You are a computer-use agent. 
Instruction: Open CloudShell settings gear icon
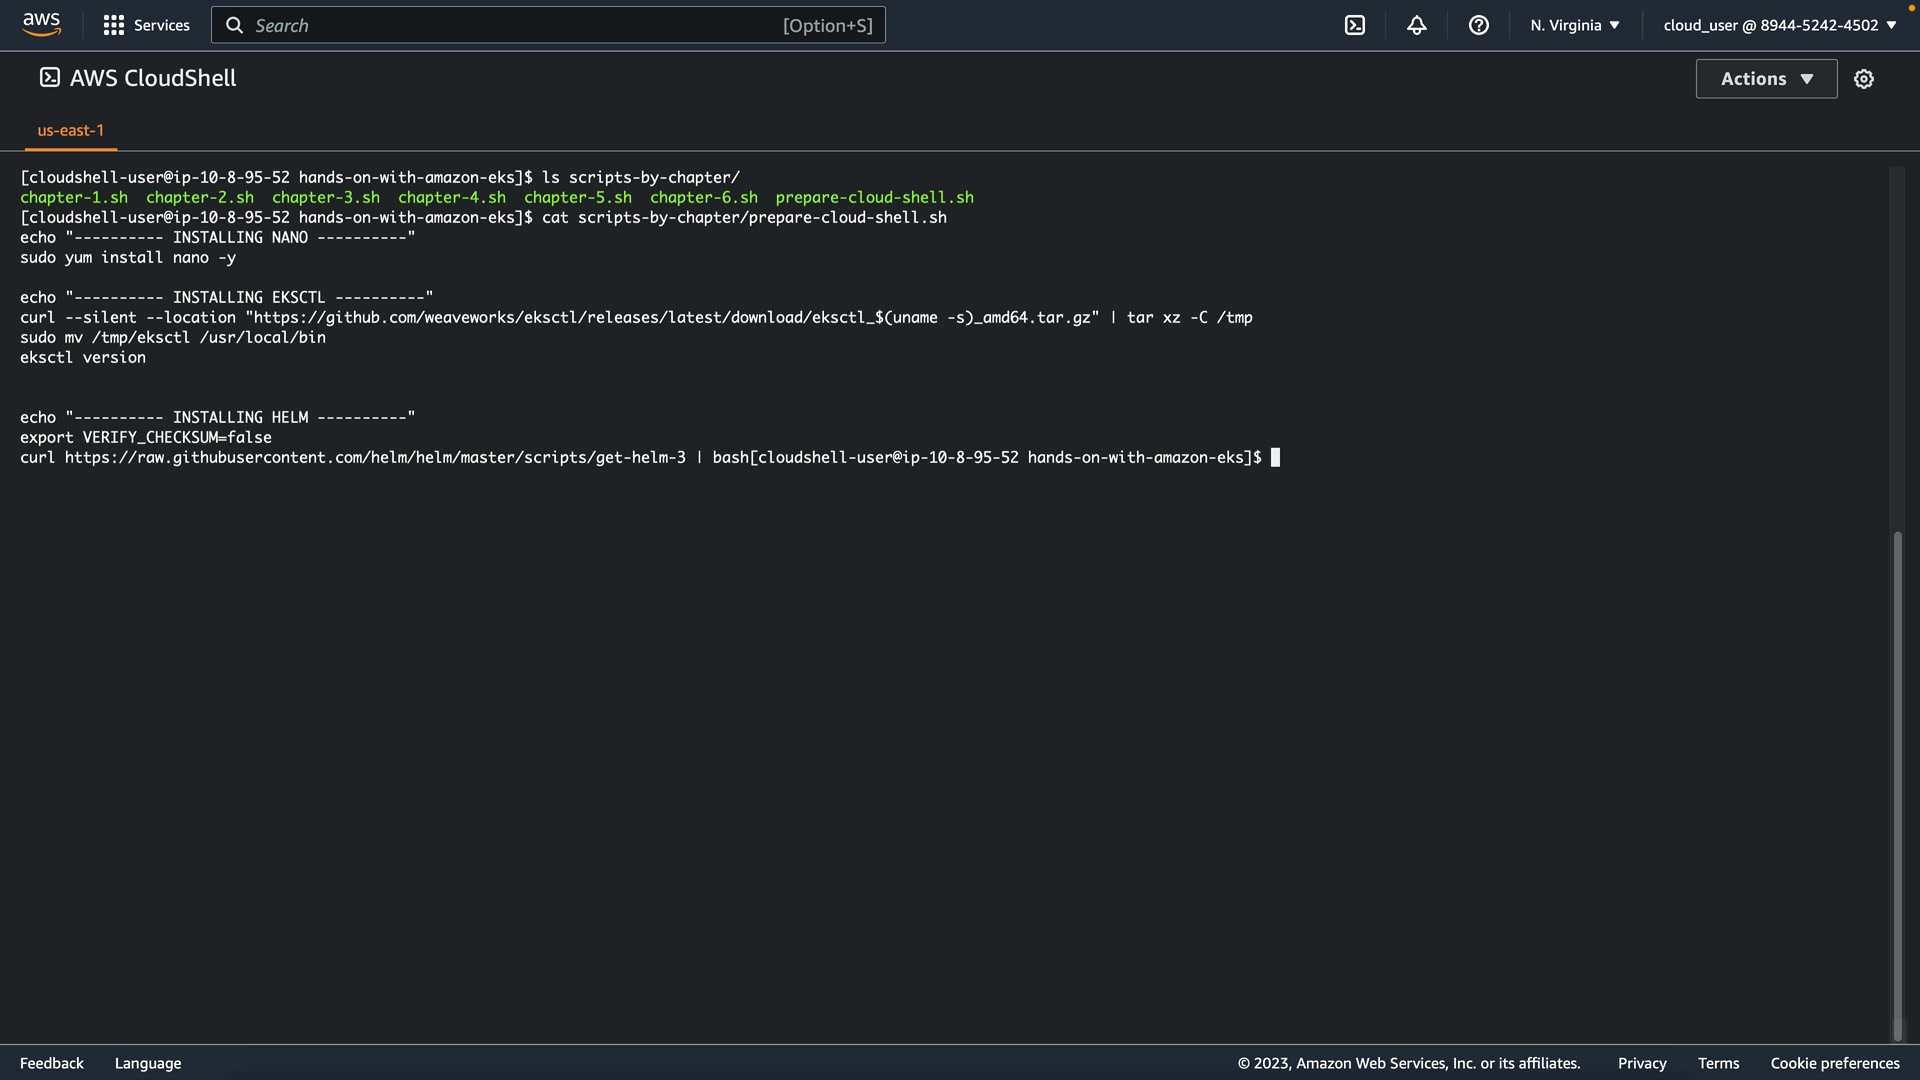[1863, 79]
